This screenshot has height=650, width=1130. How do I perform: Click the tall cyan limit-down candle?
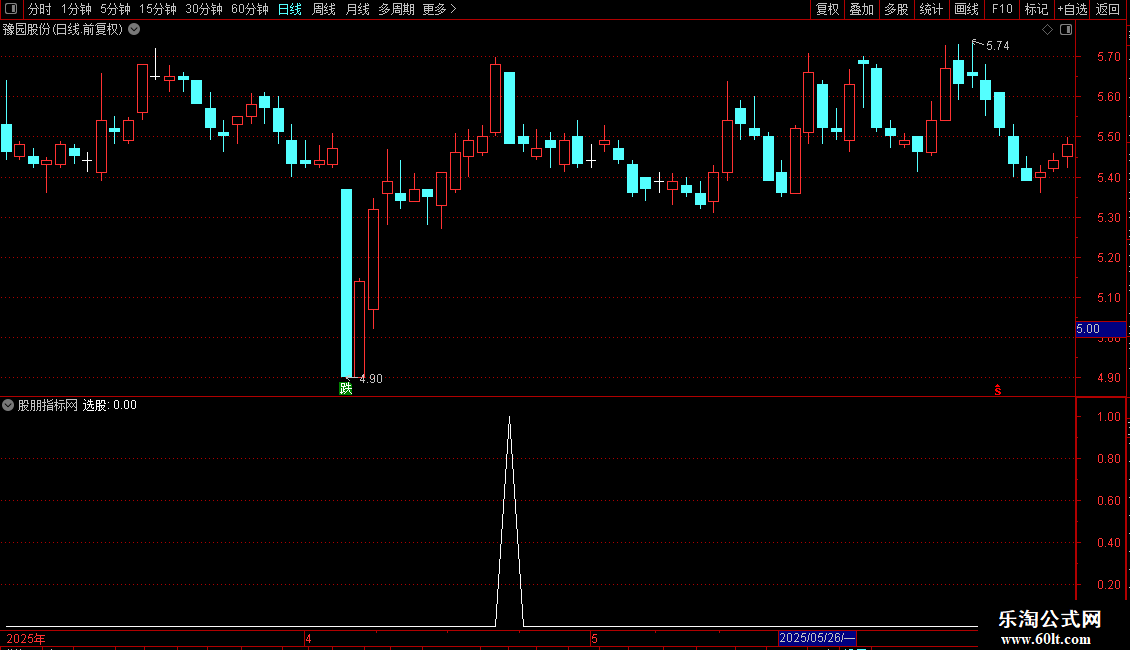pos(347,282)
